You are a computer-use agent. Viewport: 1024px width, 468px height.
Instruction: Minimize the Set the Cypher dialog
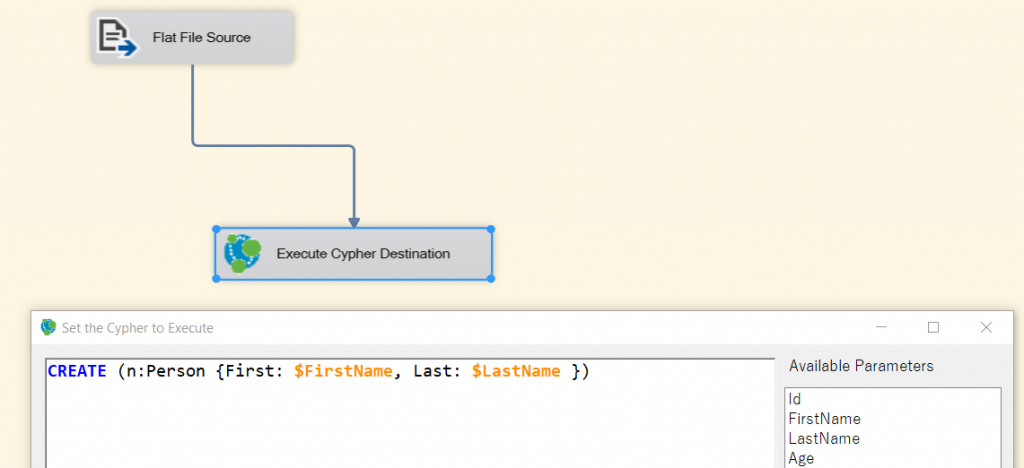coord(882,327)
